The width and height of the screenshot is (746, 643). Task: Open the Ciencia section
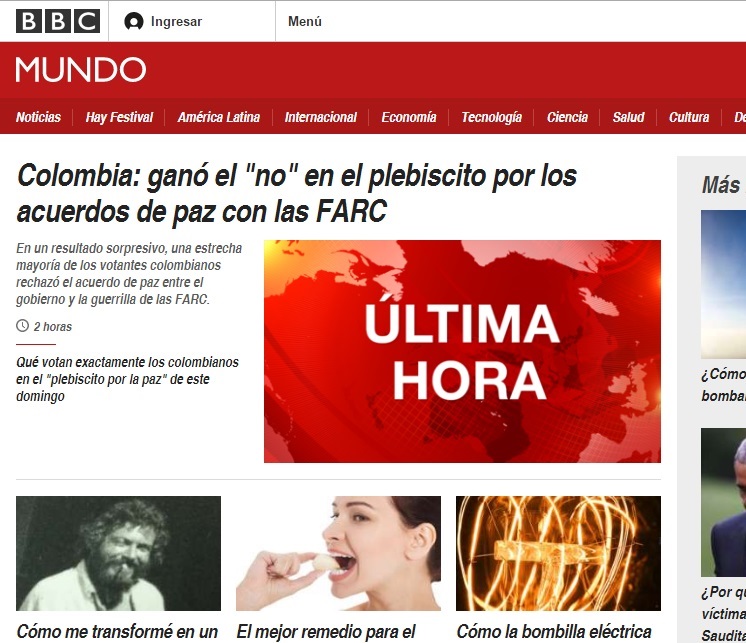(567, 117)
